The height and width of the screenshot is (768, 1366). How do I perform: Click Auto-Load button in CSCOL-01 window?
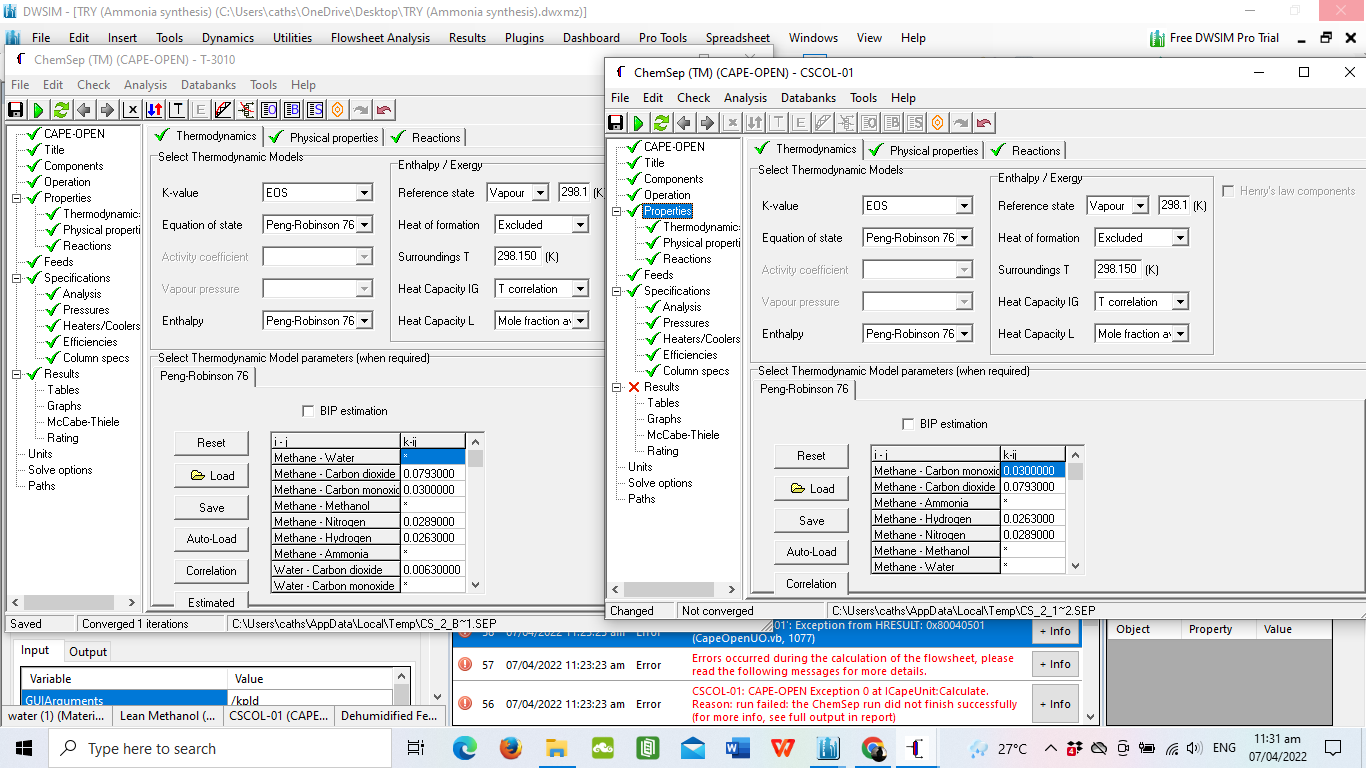(x=811, y=552)
